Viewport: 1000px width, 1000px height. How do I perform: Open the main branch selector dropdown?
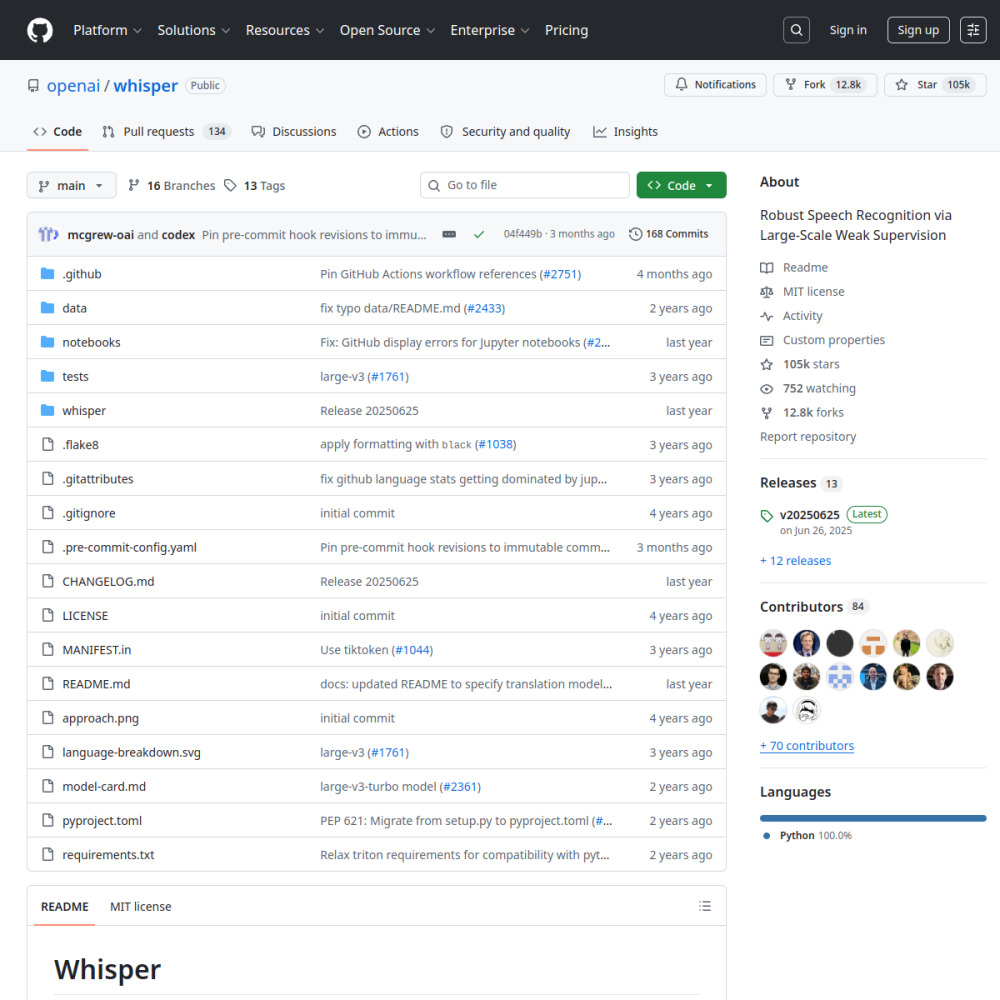pyautogui.click(x=71, y=185)
